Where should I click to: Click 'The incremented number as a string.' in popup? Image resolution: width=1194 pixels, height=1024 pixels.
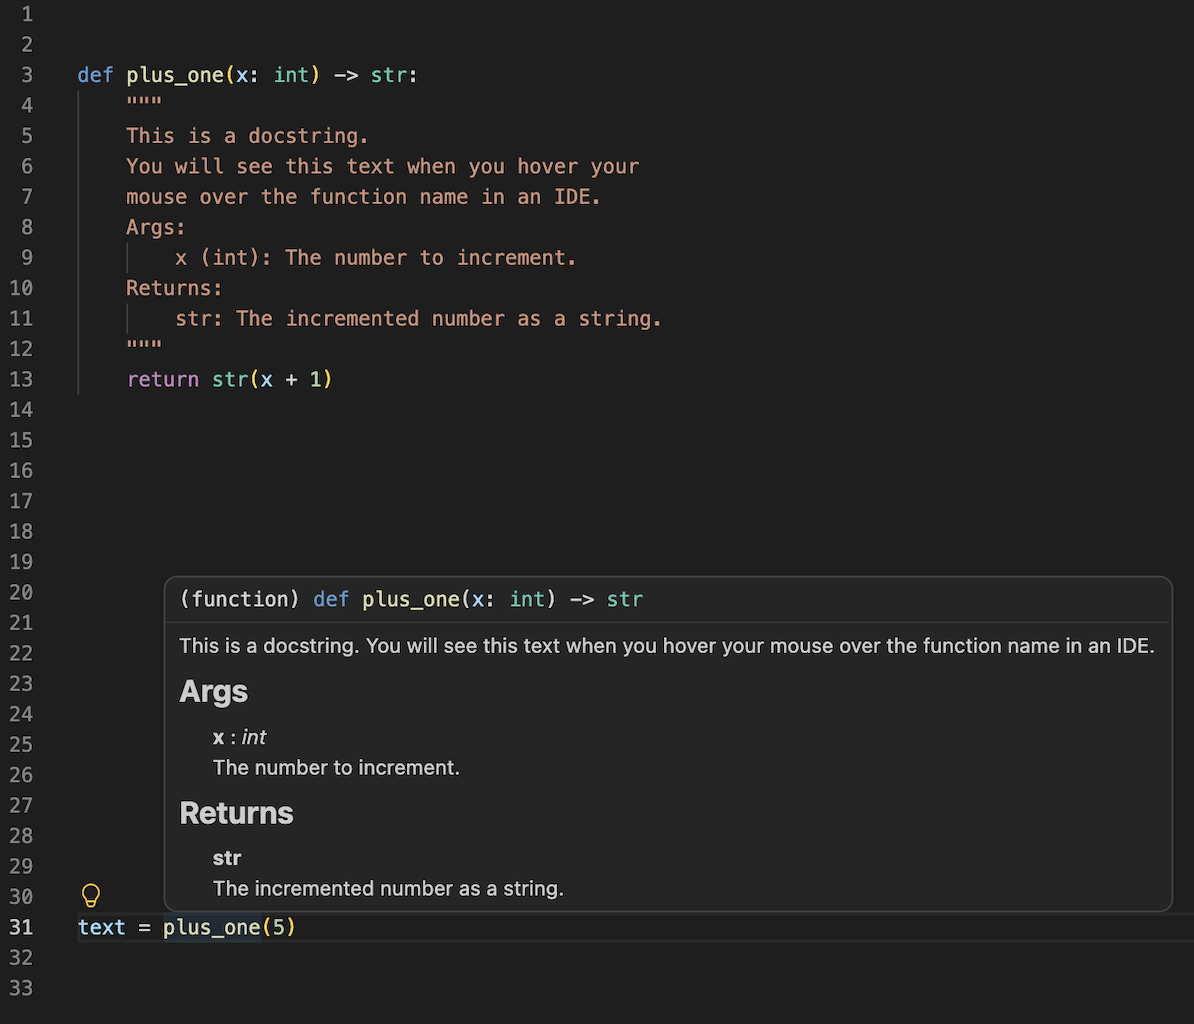pos(388,888)
